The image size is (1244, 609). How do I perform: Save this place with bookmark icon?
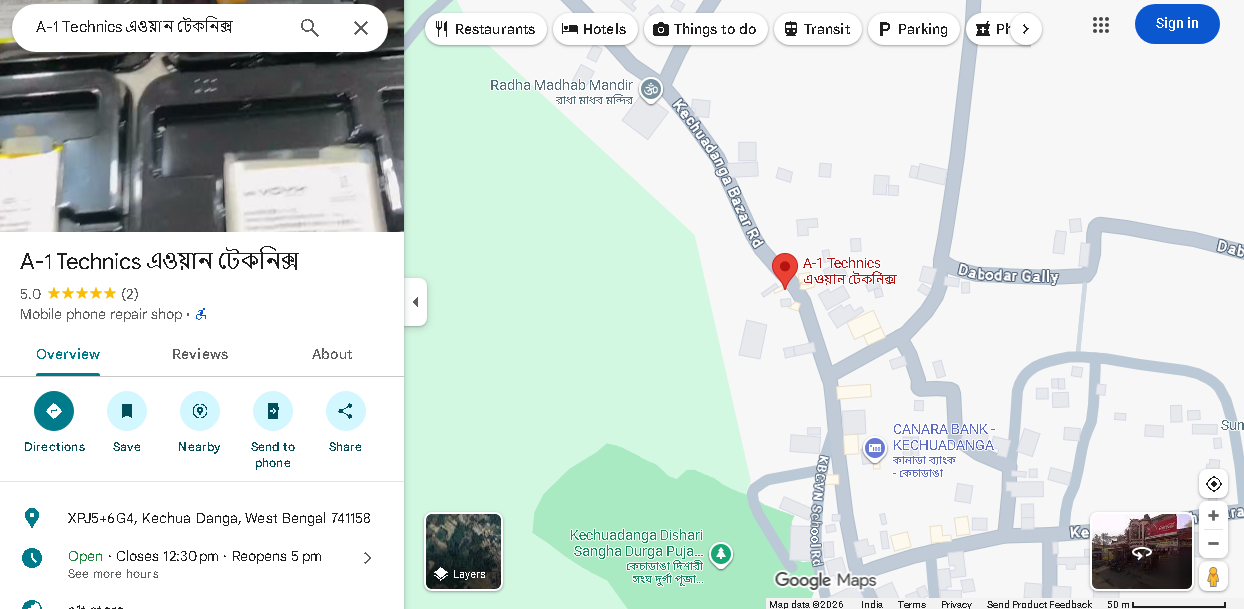pyautogui.click(x=127, y=411)
